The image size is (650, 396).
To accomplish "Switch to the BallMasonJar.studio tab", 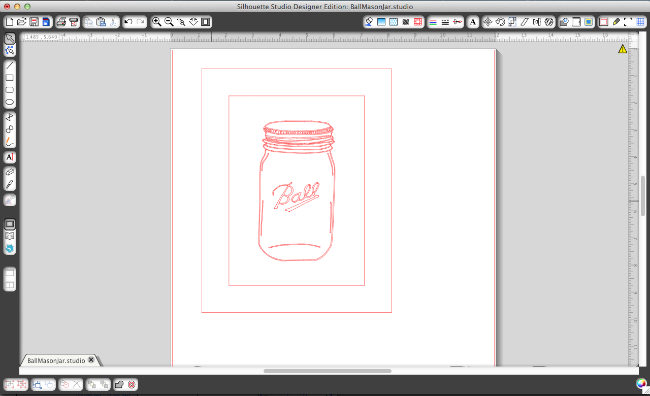I will point(56,360).
